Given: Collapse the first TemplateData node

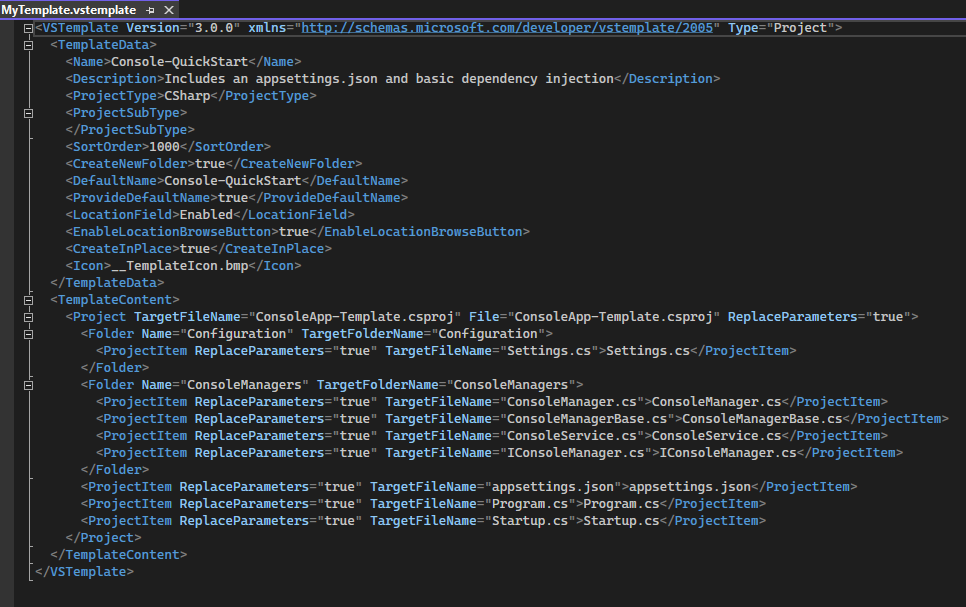Looking at the screenshot, I should click(28, 45).
